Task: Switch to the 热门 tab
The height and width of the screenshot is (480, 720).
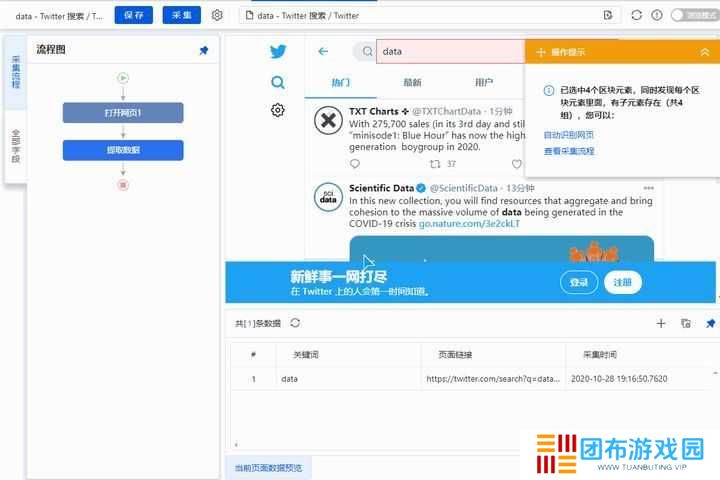Action: [341, 83]
